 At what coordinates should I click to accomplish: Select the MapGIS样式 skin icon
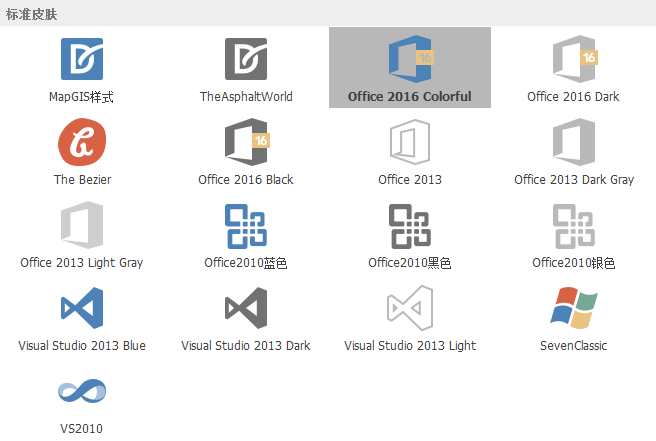81,59
